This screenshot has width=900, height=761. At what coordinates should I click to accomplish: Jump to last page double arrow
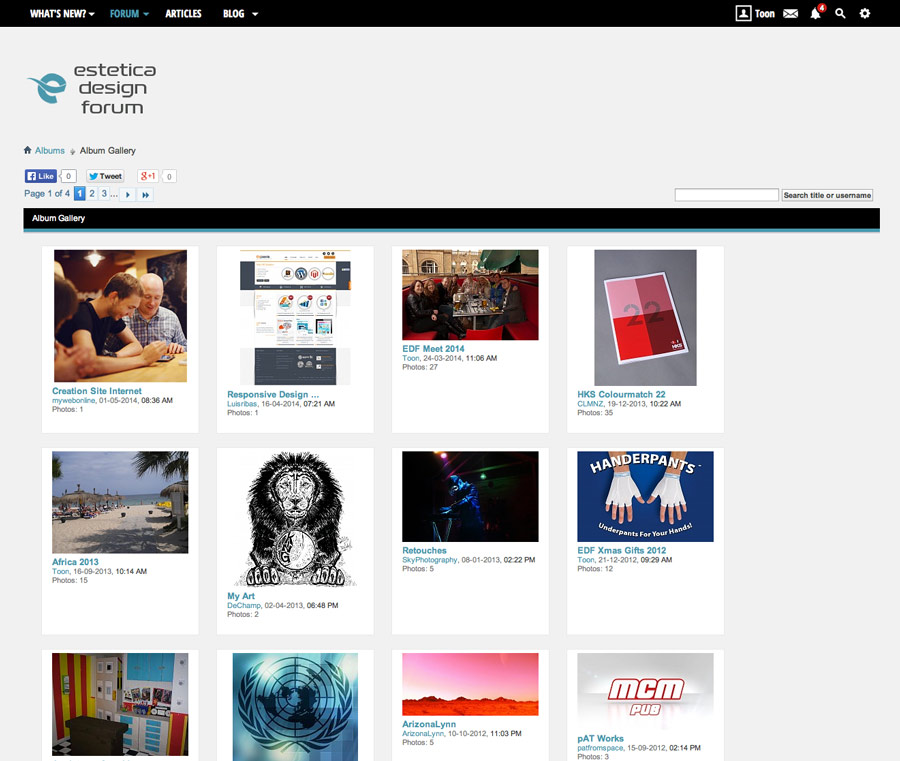point(146,195)
